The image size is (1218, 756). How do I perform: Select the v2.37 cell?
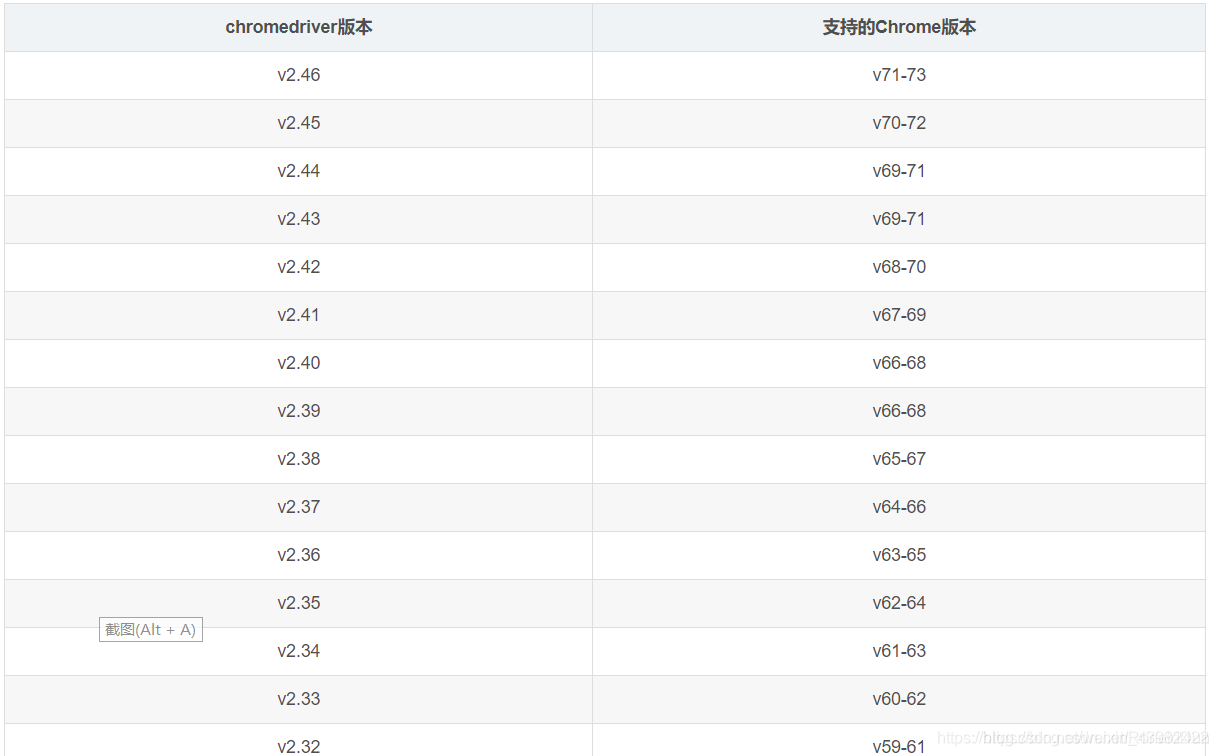[x=299, y=507]
